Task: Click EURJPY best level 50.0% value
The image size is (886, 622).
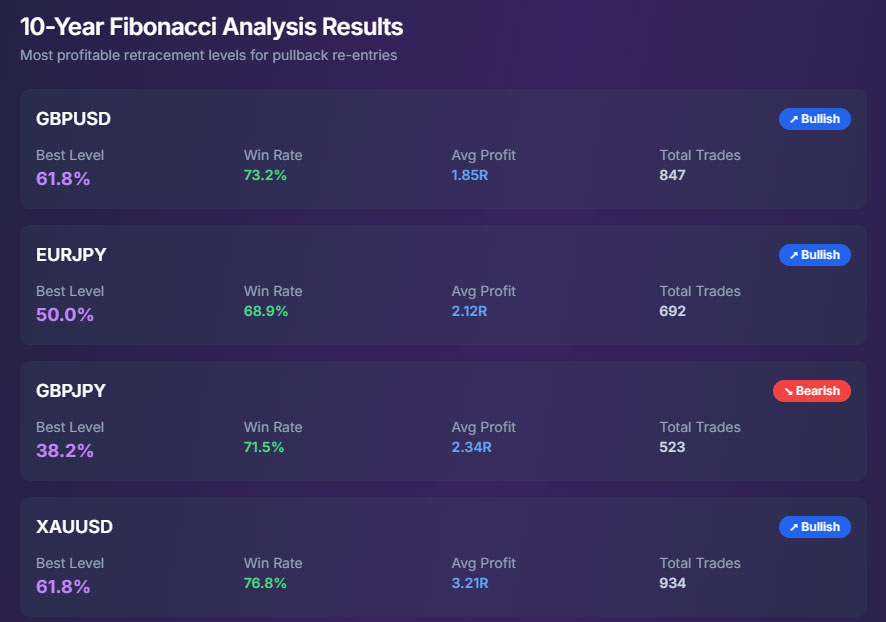Action: tap(64, 315)
